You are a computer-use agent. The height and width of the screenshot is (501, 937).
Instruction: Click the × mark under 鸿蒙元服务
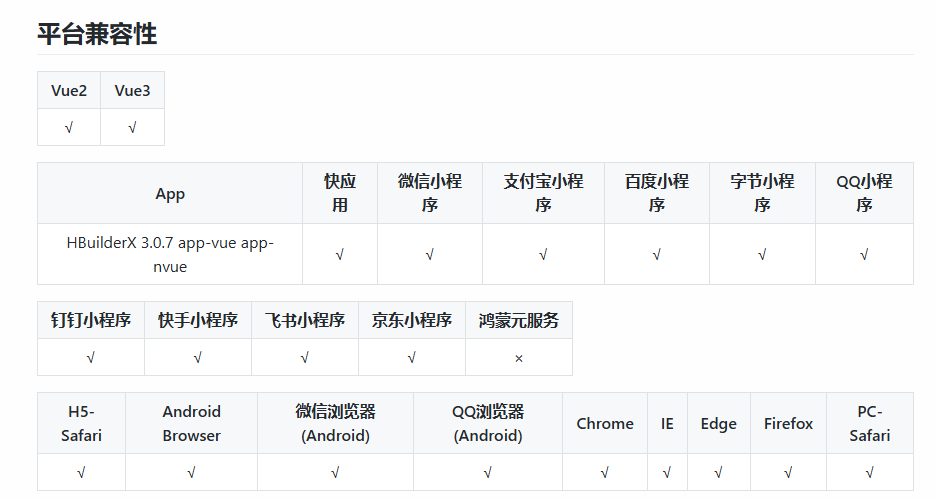point(519,357)
